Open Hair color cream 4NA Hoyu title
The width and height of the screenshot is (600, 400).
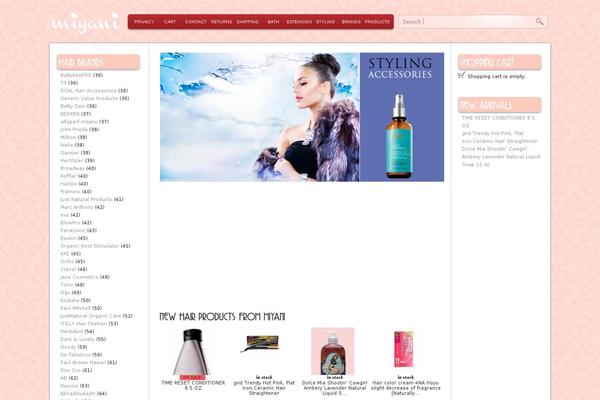click(x=406, y=388)
